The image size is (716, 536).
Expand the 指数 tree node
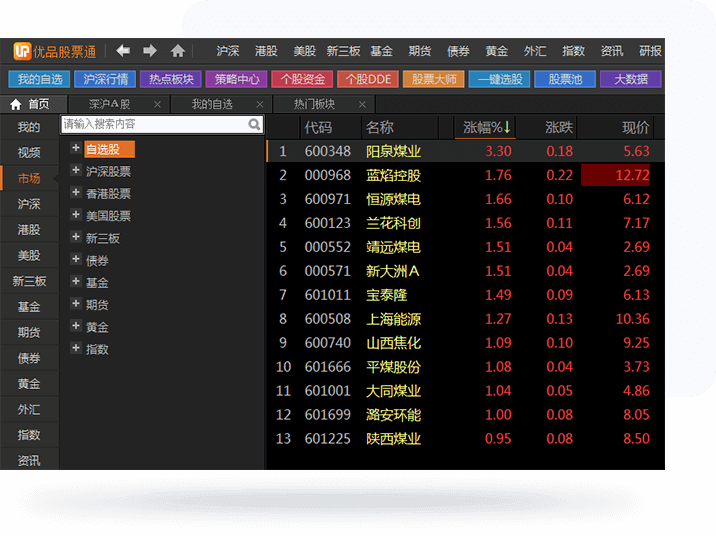(76, 348)
